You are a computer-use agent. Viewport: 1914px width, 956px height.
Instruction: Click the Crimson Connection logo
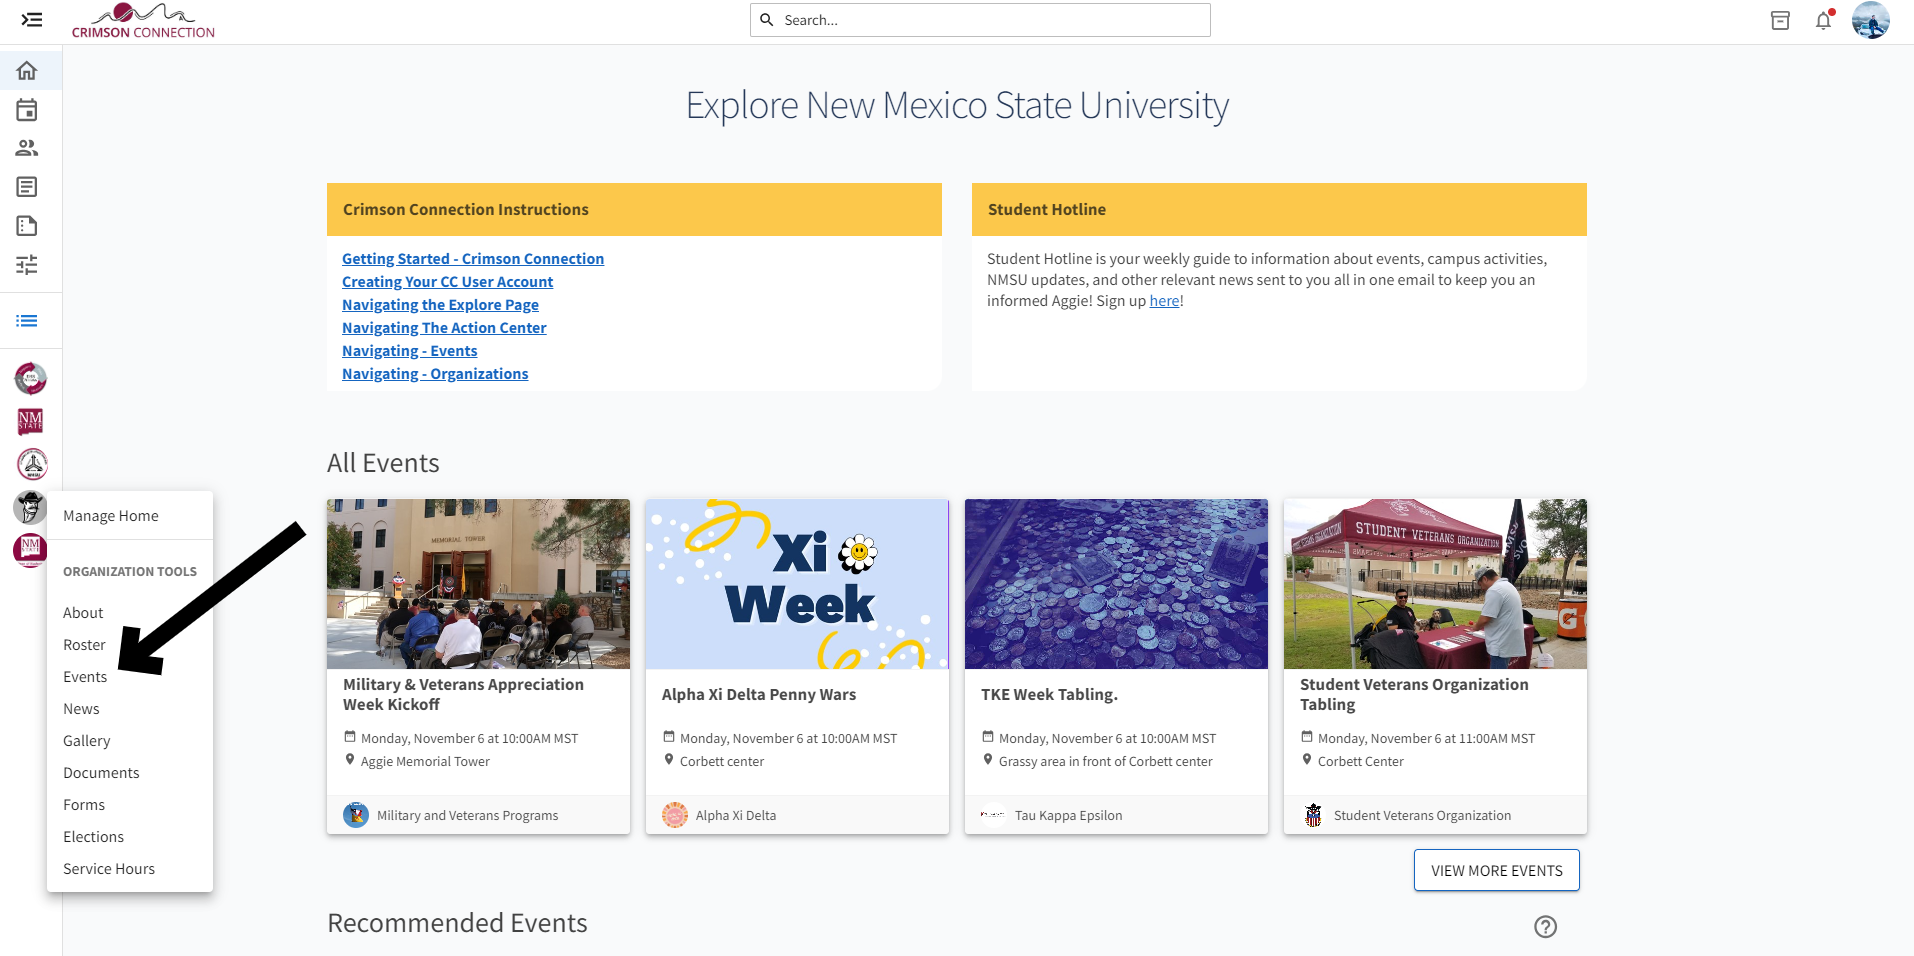point(143,20)
